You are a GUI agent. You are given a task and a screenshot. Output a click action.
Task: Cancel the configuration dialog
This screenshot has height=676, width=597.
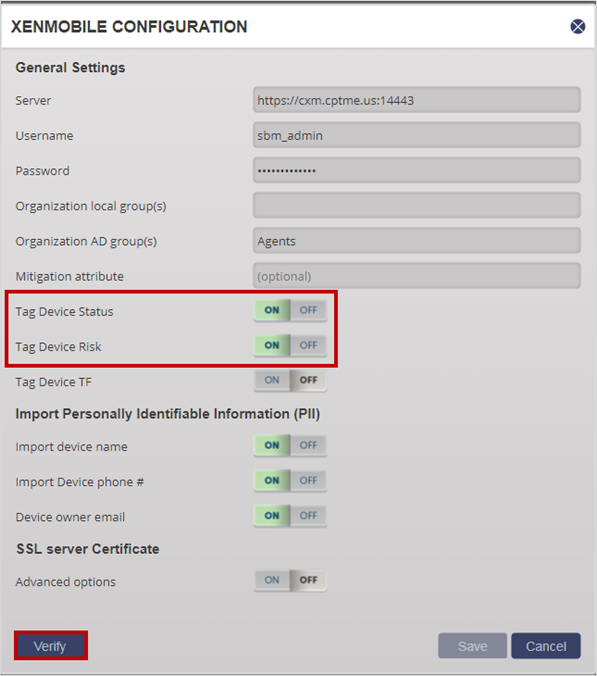tap(546, 646)
